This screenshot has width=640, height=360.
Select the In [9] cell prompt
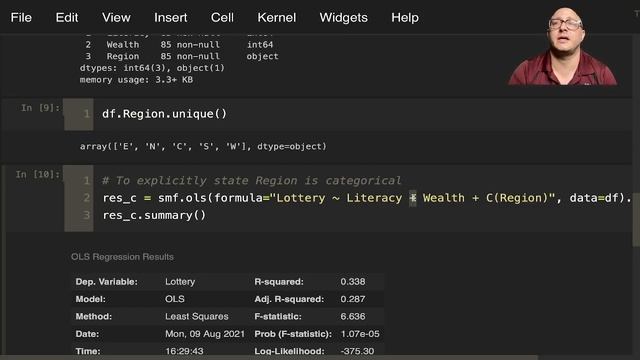pos(40,108)
